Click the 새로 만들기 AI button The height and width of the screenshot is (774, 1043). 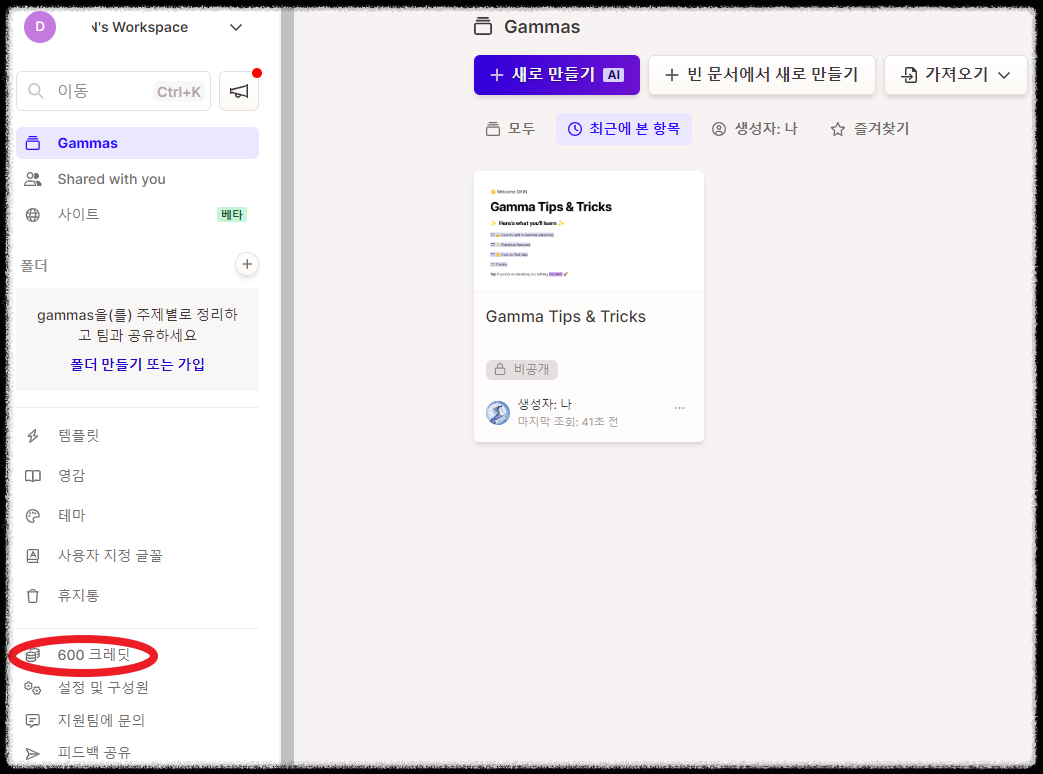click(556, 74)
